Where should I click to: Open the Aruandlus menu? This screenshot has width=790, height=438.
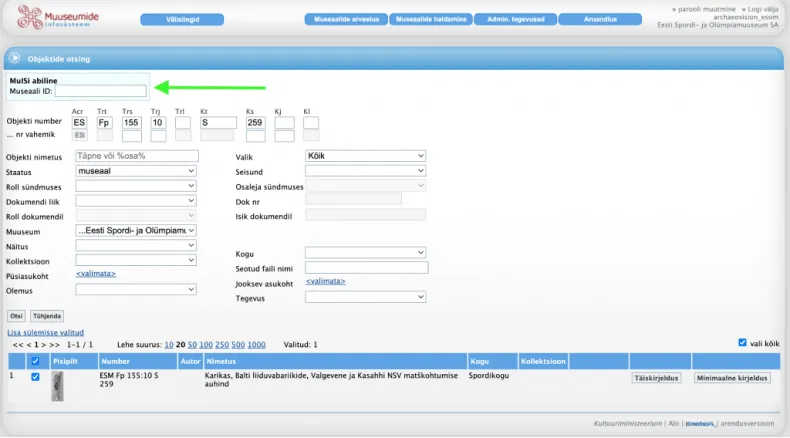click(599, 19)
